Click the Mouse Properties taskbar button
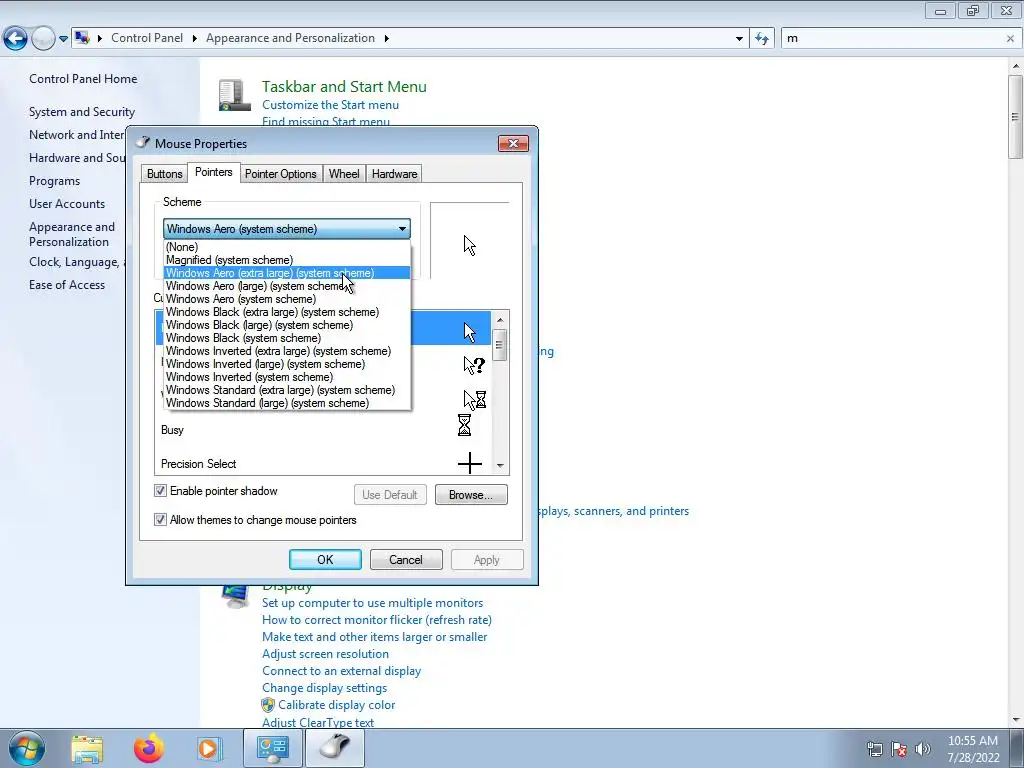 click(x=335, y=748)
